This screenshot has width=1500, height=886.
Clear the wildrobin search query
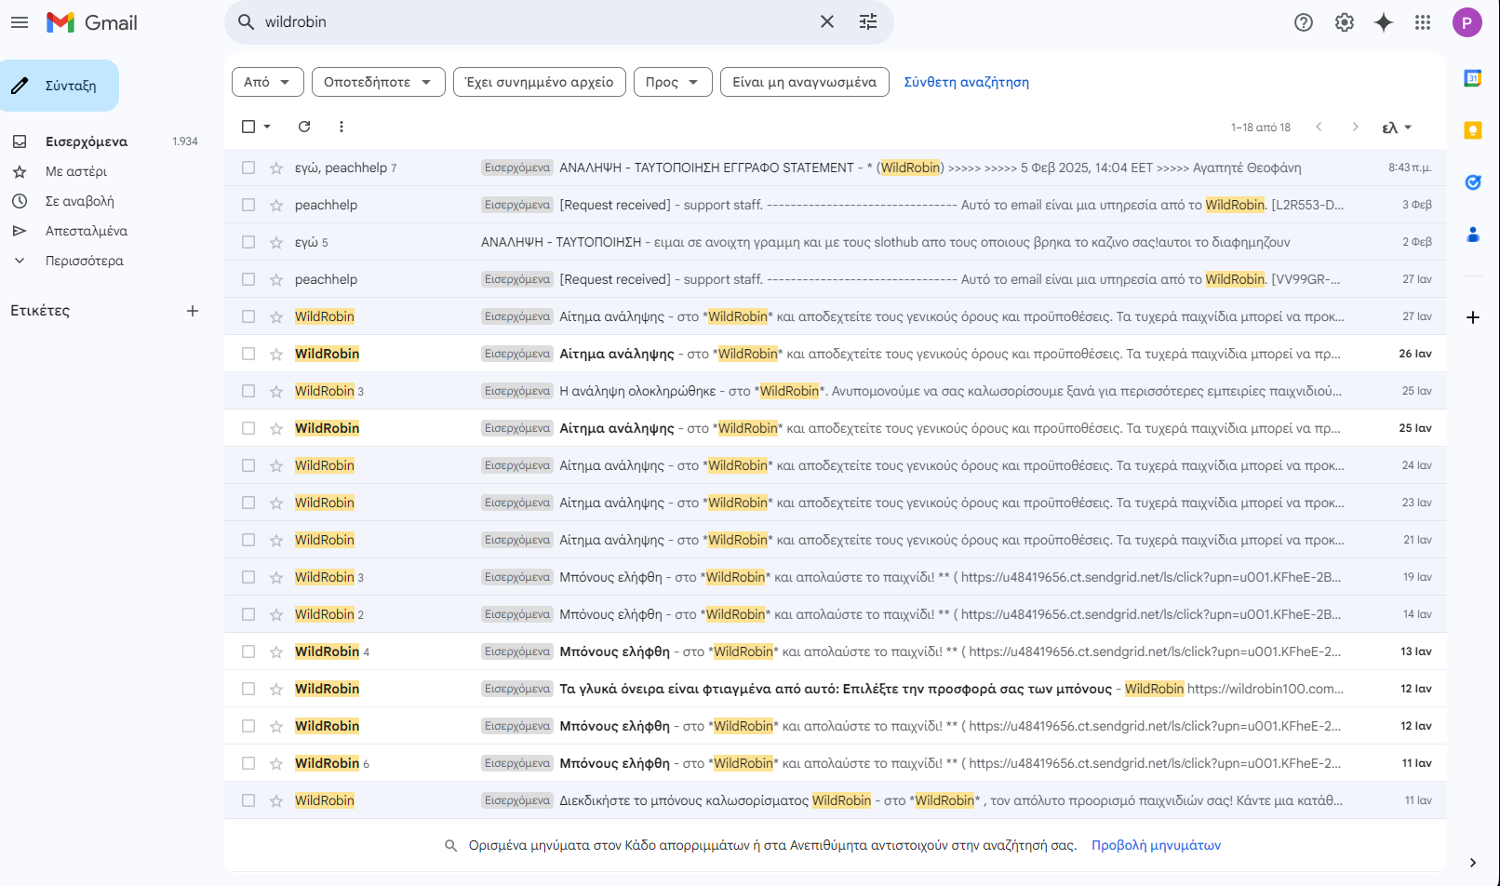tap(827, 22)
